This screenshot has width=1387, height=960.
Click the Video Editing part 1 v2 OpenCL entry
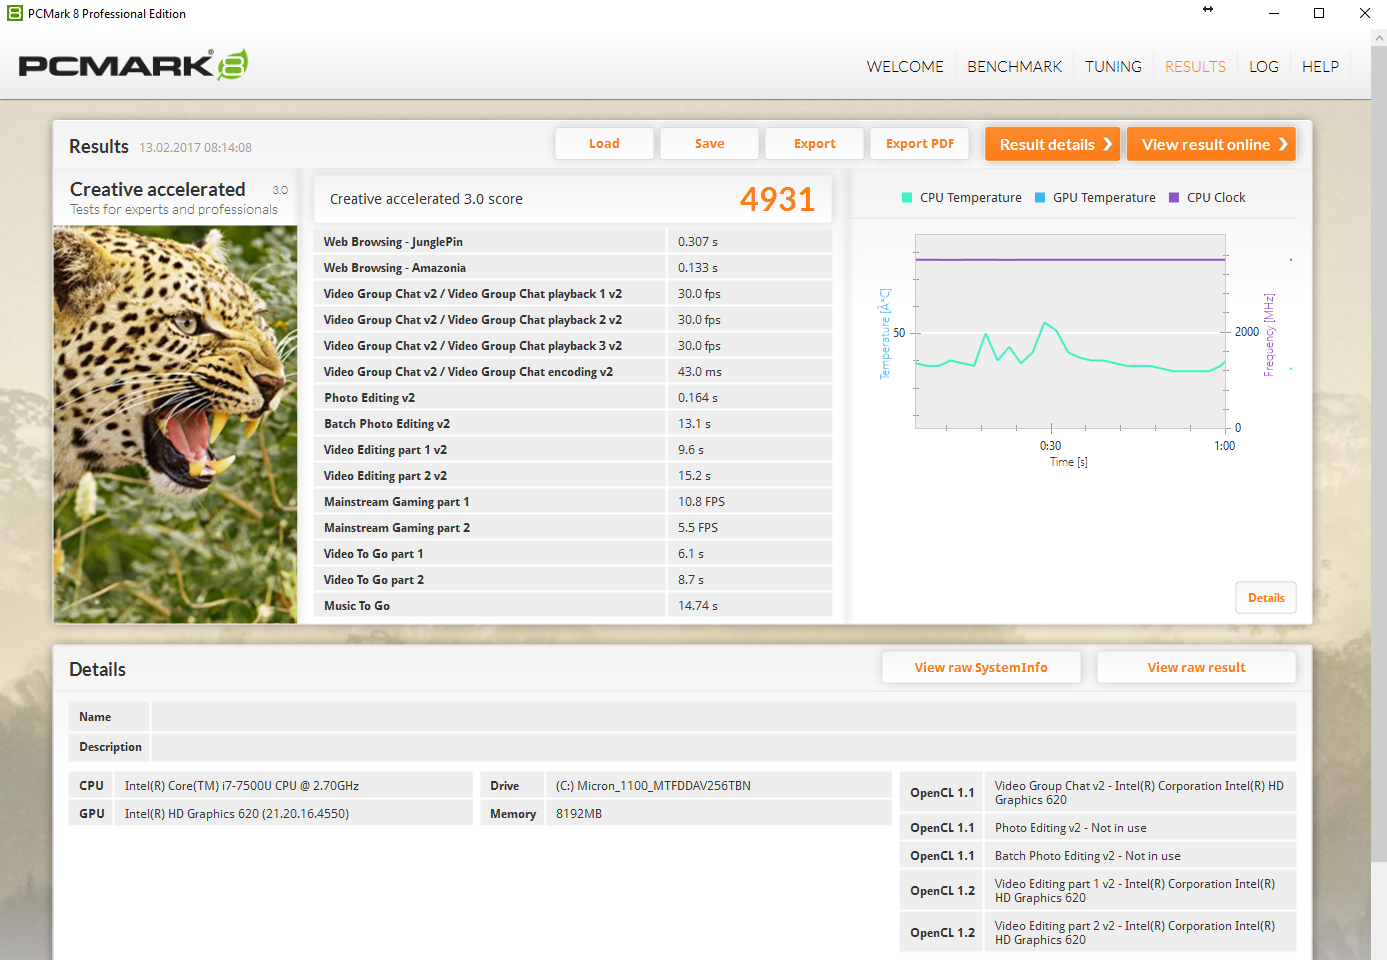[x=1135, y=891]
